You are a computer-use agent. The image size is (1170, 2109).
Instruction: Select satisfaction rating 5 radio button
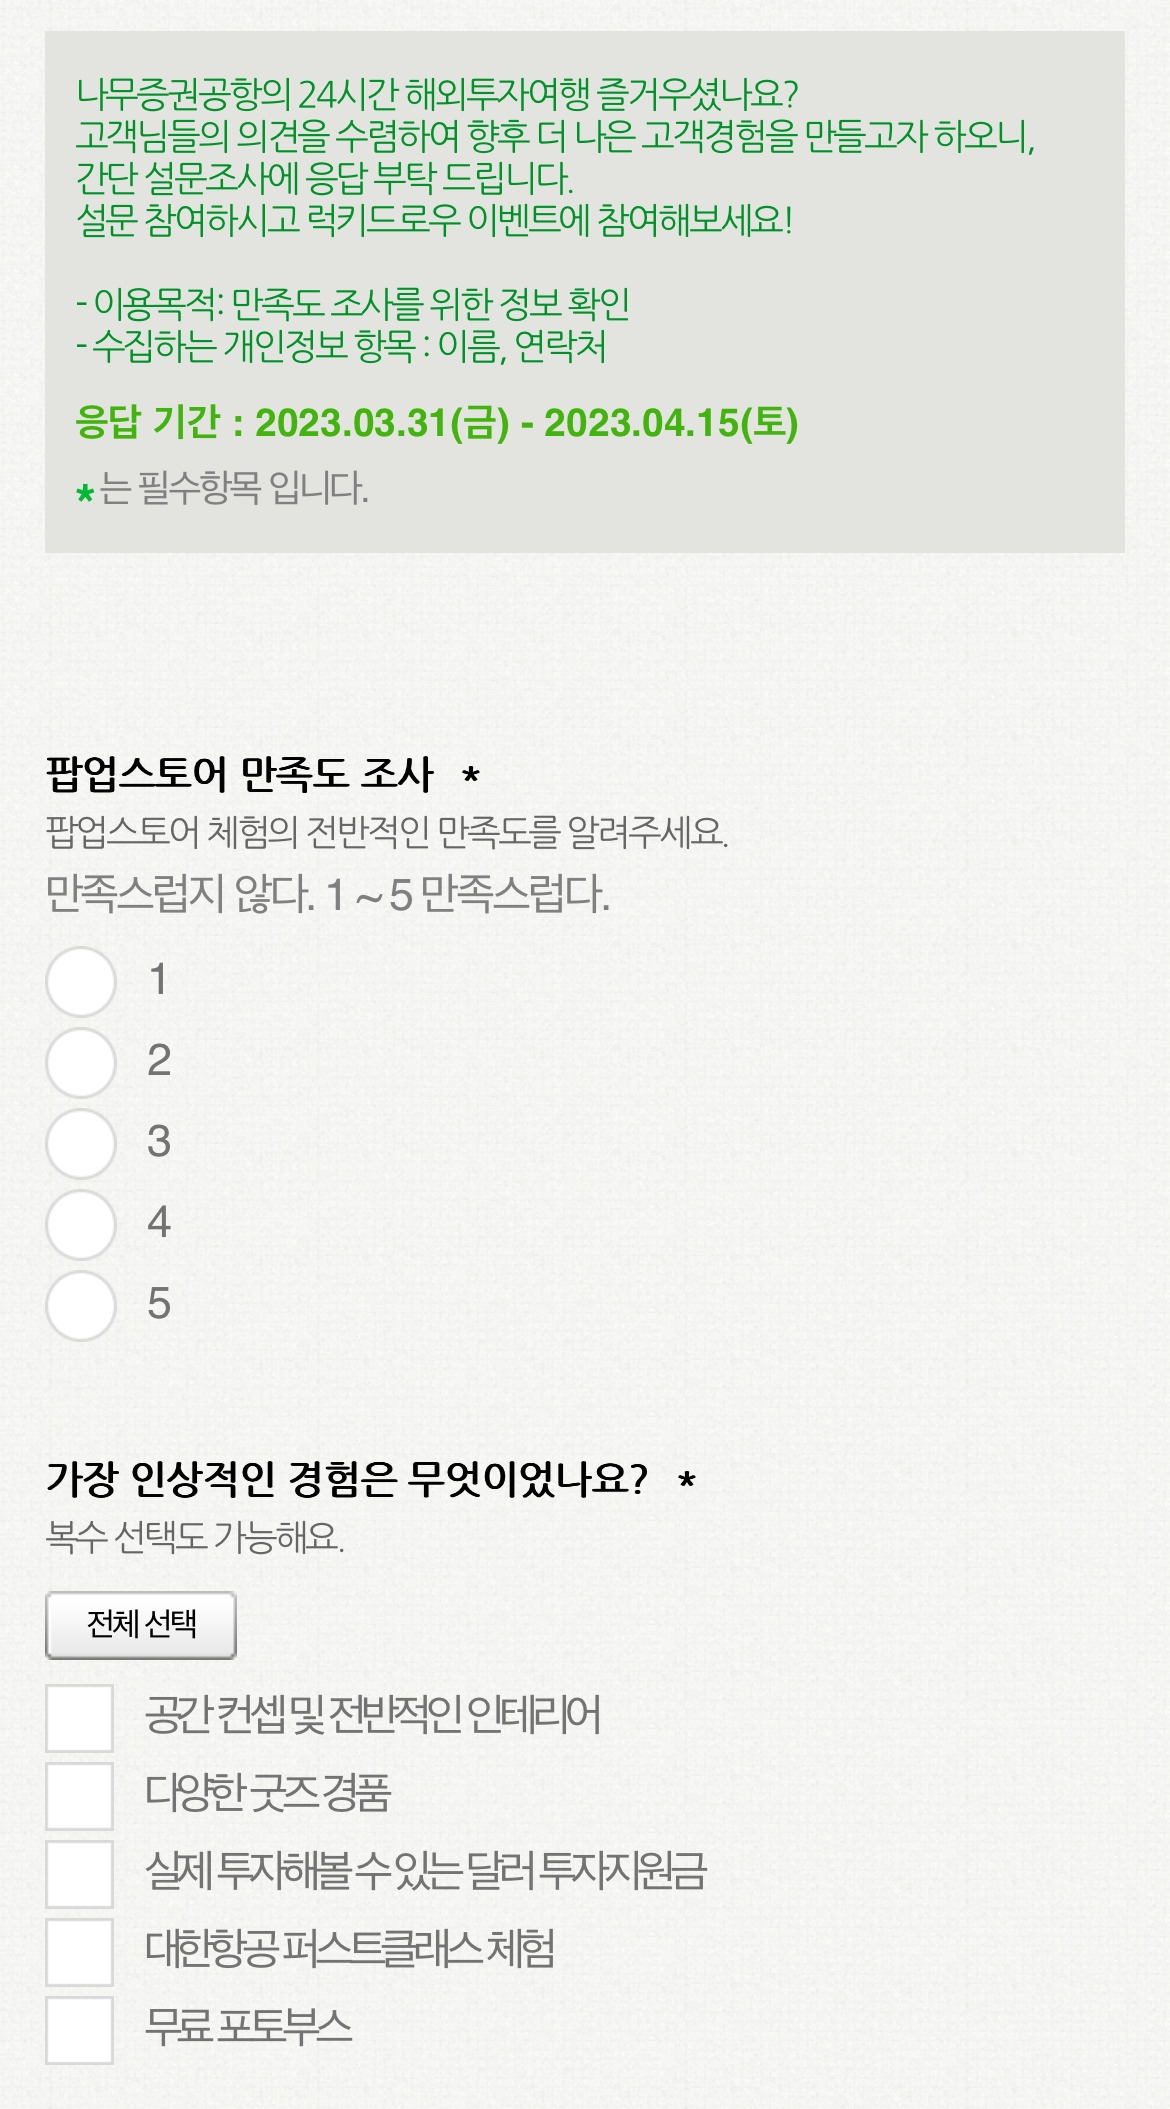coord(81,1305)
